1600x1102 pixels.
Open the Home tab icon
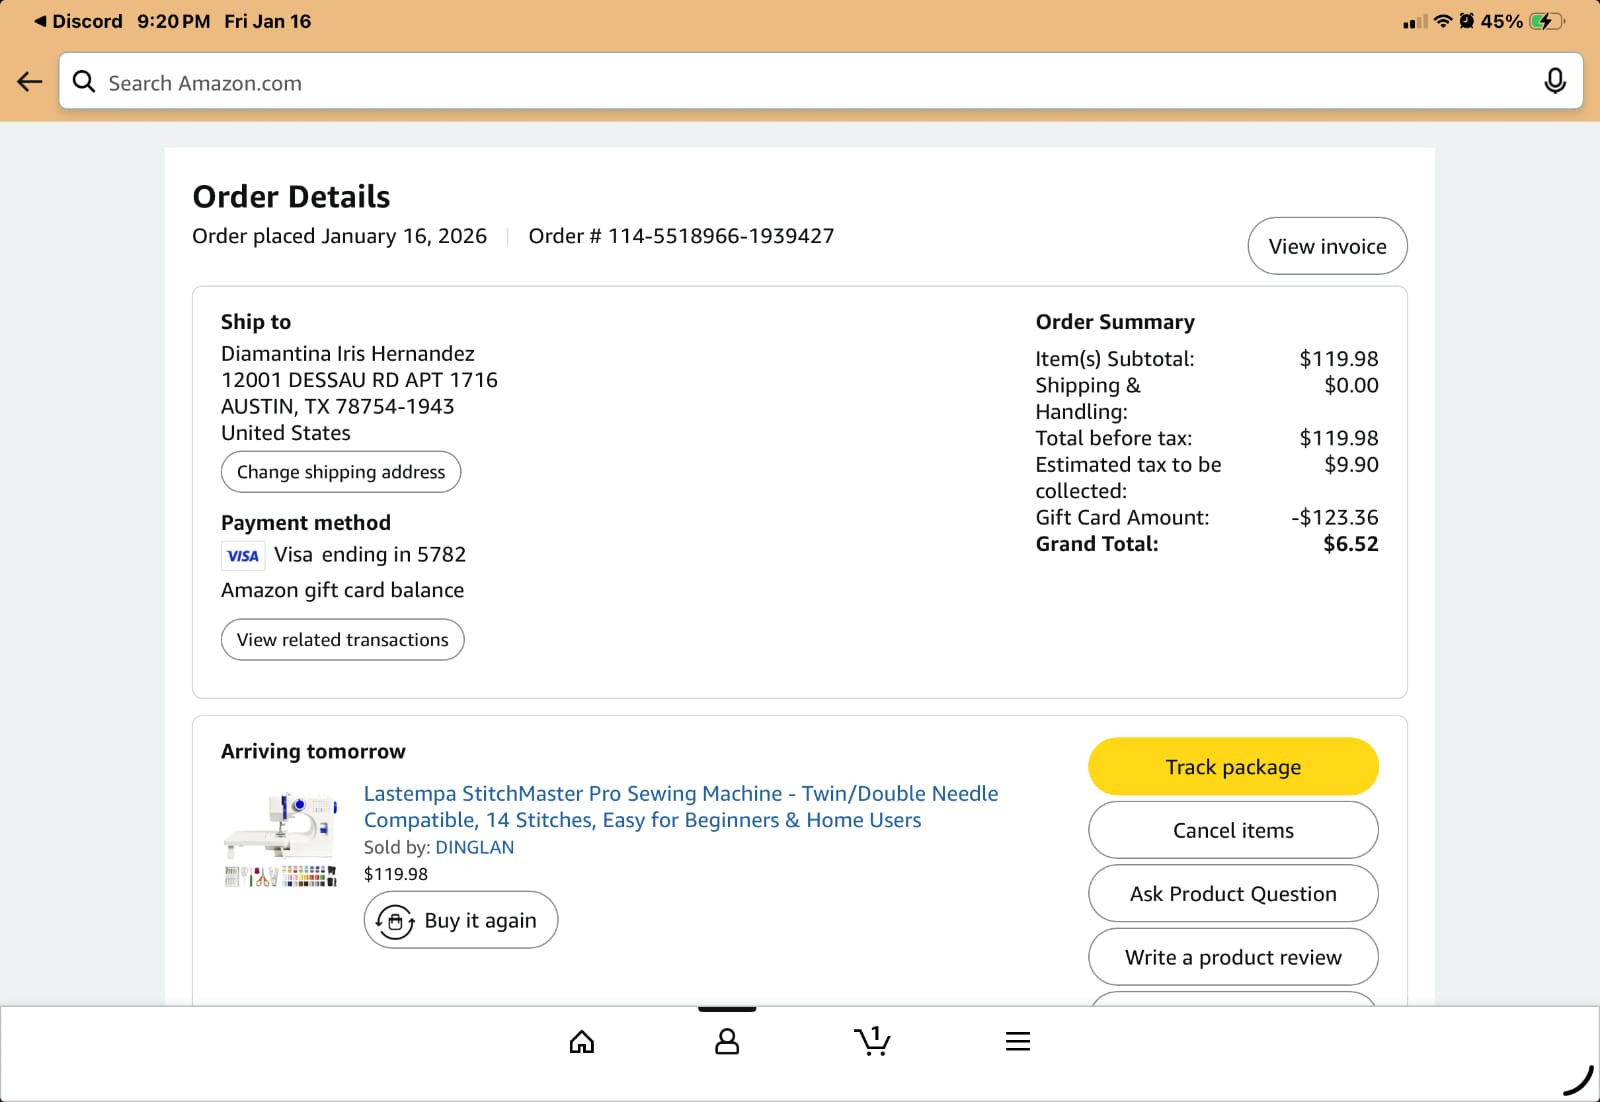pyautogui.click(x=582, y=1042)
